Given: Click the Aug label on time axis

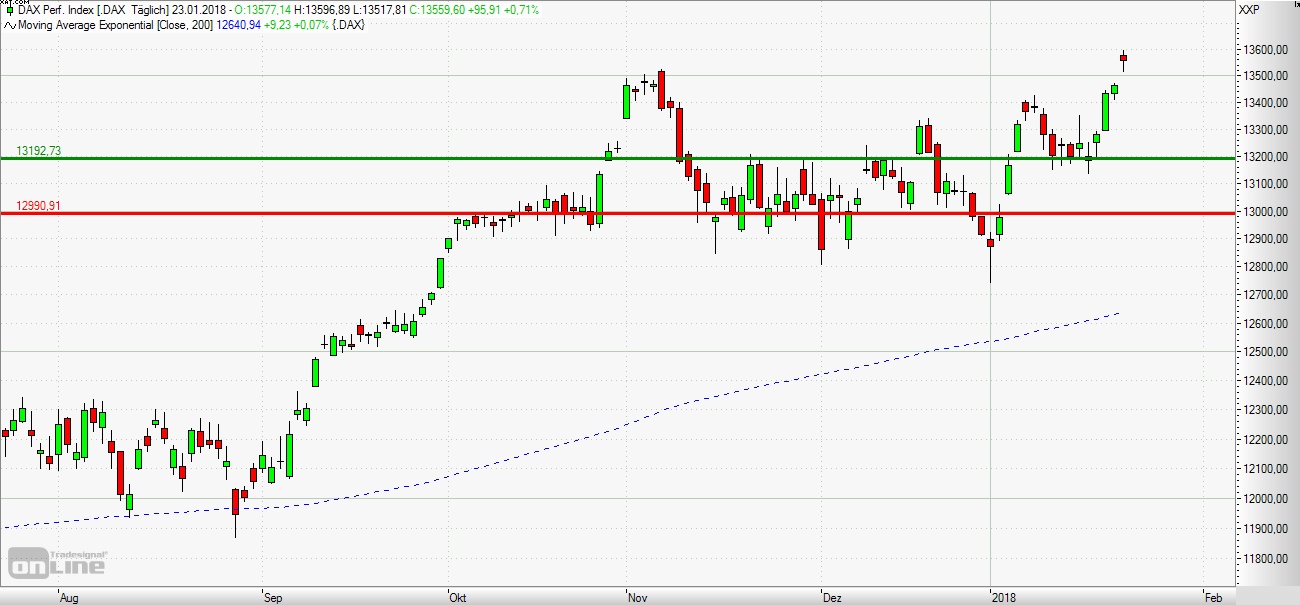Looking at the screenshot, I should (x=69, y=597).
